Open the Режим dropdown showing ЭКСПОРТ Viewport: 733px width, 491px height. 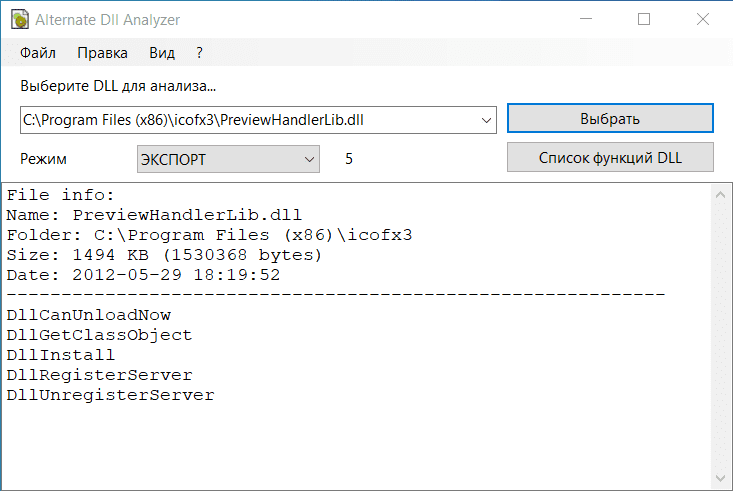[x=228, y=158]
